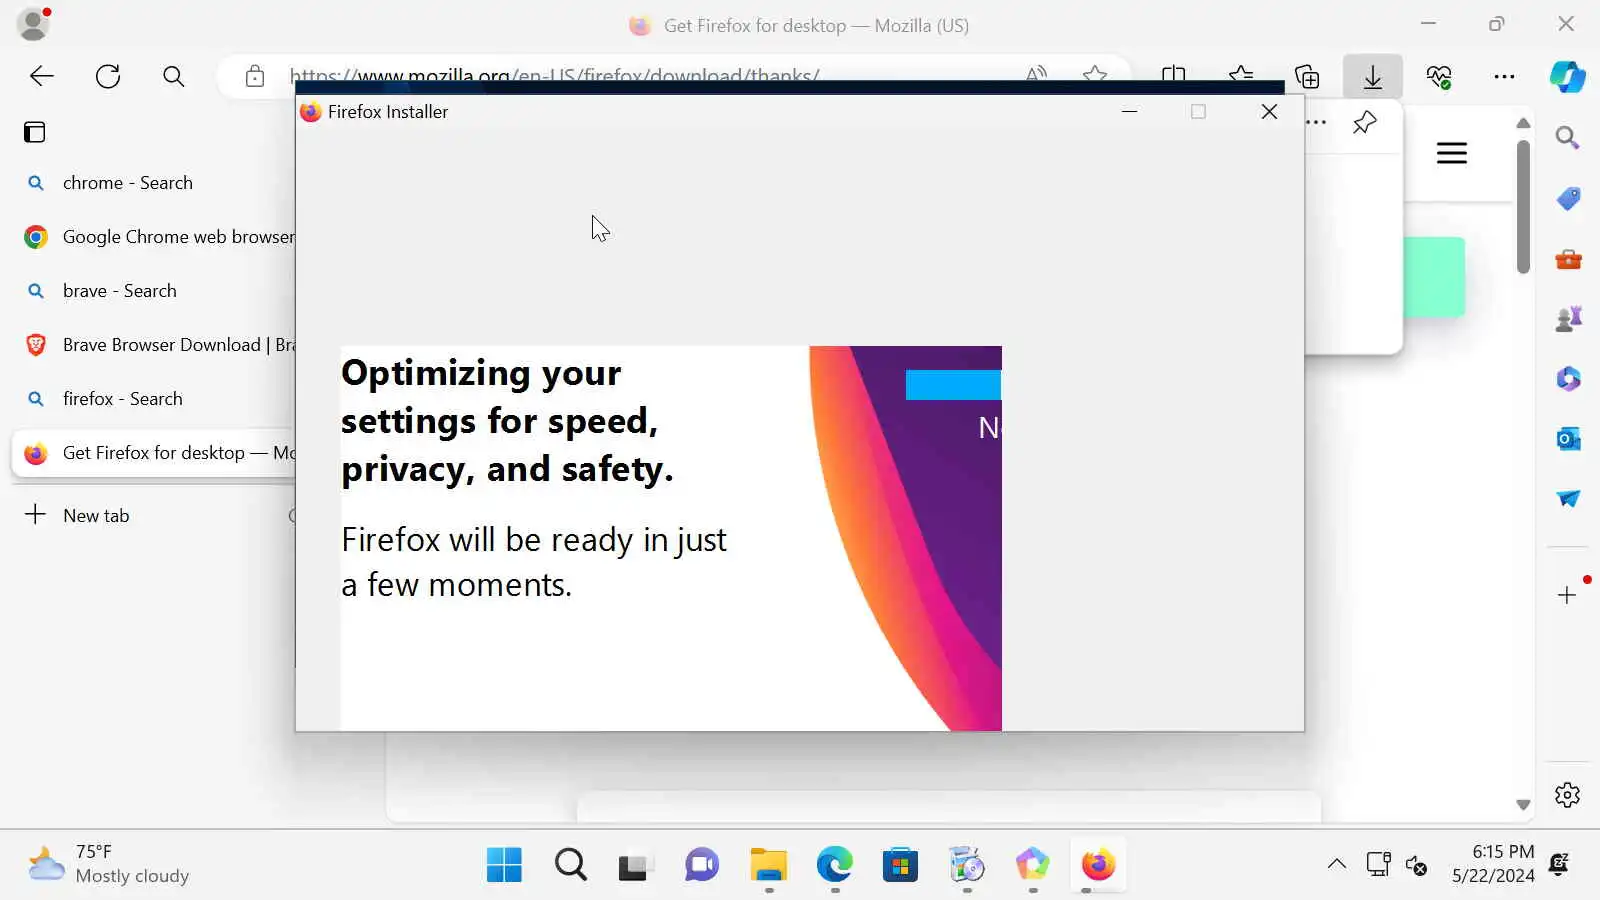Open File Explorer from the taskbar
The height and width of the screenshot is (900, 1600).
tap(768, 865)
